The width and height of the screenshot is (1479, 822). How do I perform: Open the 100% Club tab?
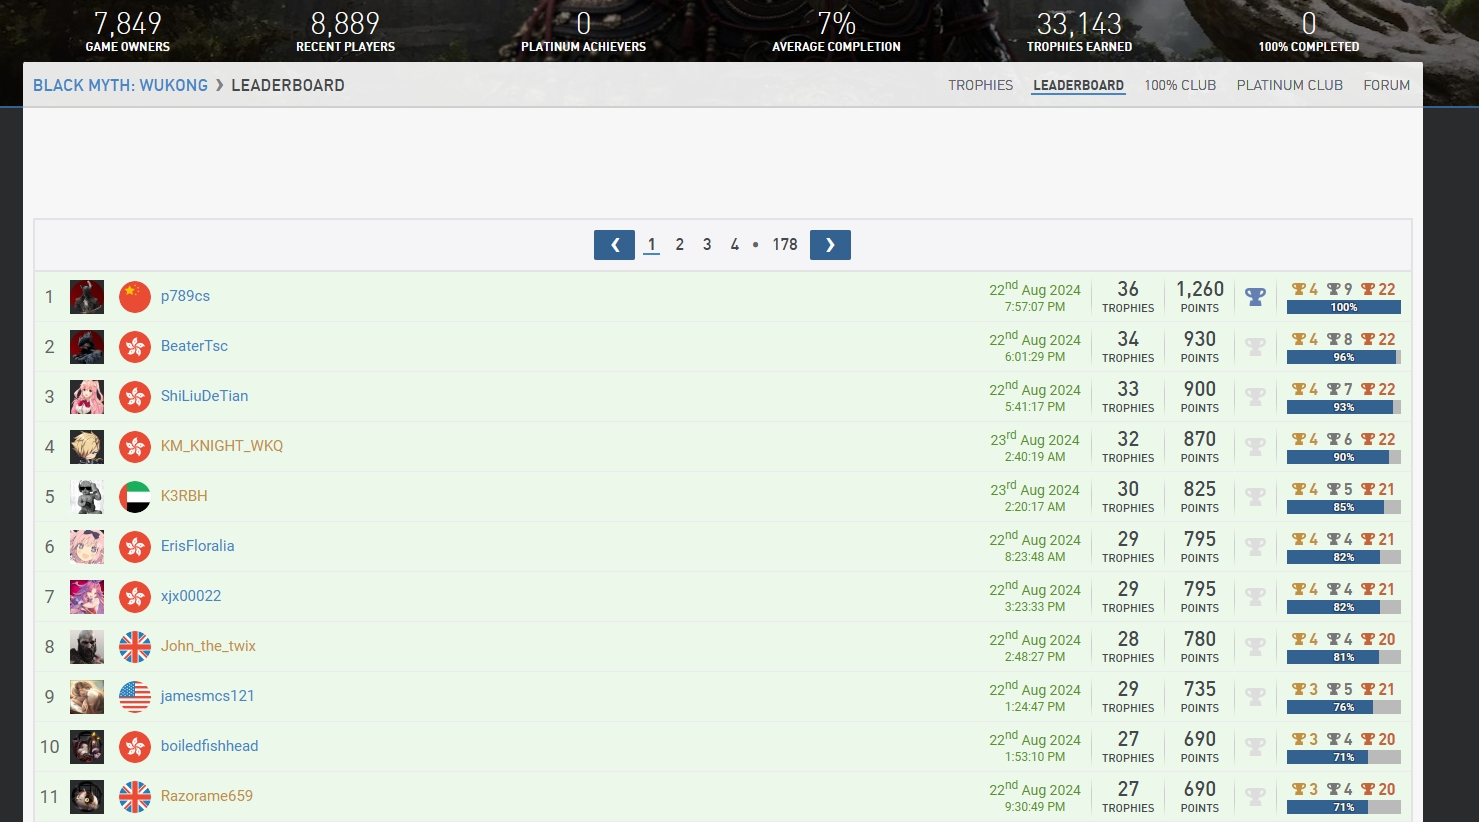point(1180,85)
